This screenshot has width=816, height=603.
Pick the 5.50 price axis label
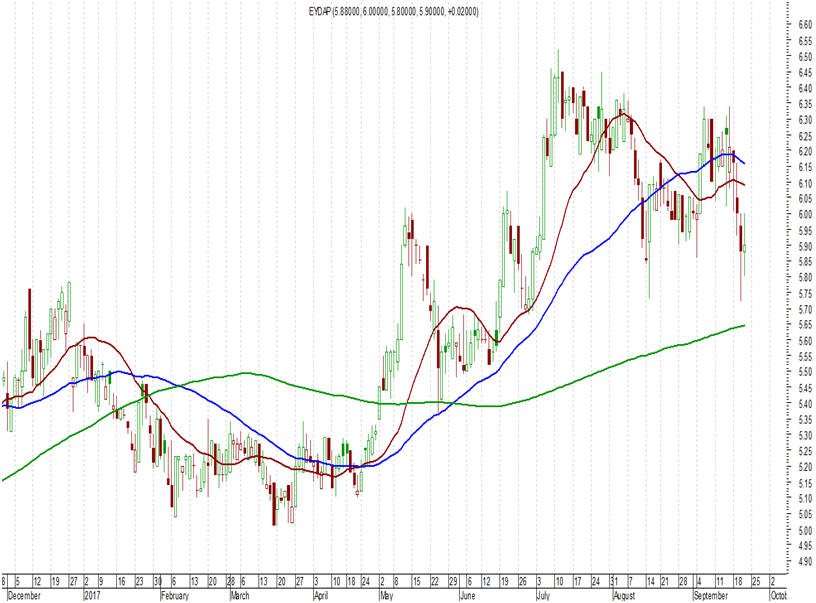(x=805, y=372)
